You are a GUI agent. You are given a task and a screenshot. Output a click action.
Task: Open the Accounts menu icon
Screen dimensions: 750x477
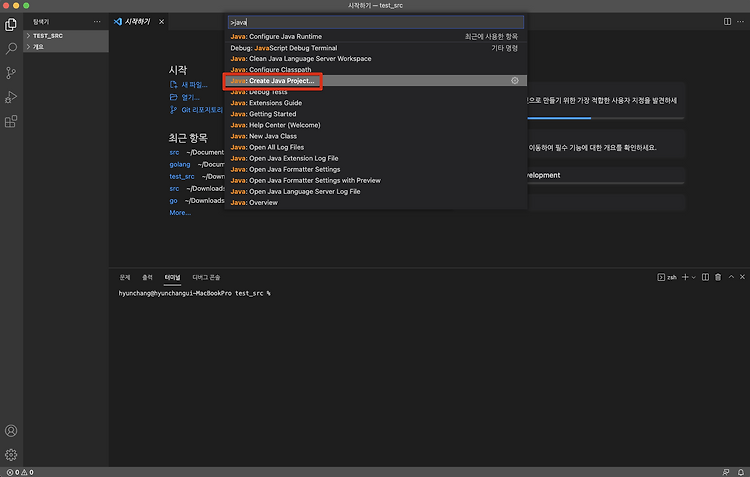pos(11,431)
